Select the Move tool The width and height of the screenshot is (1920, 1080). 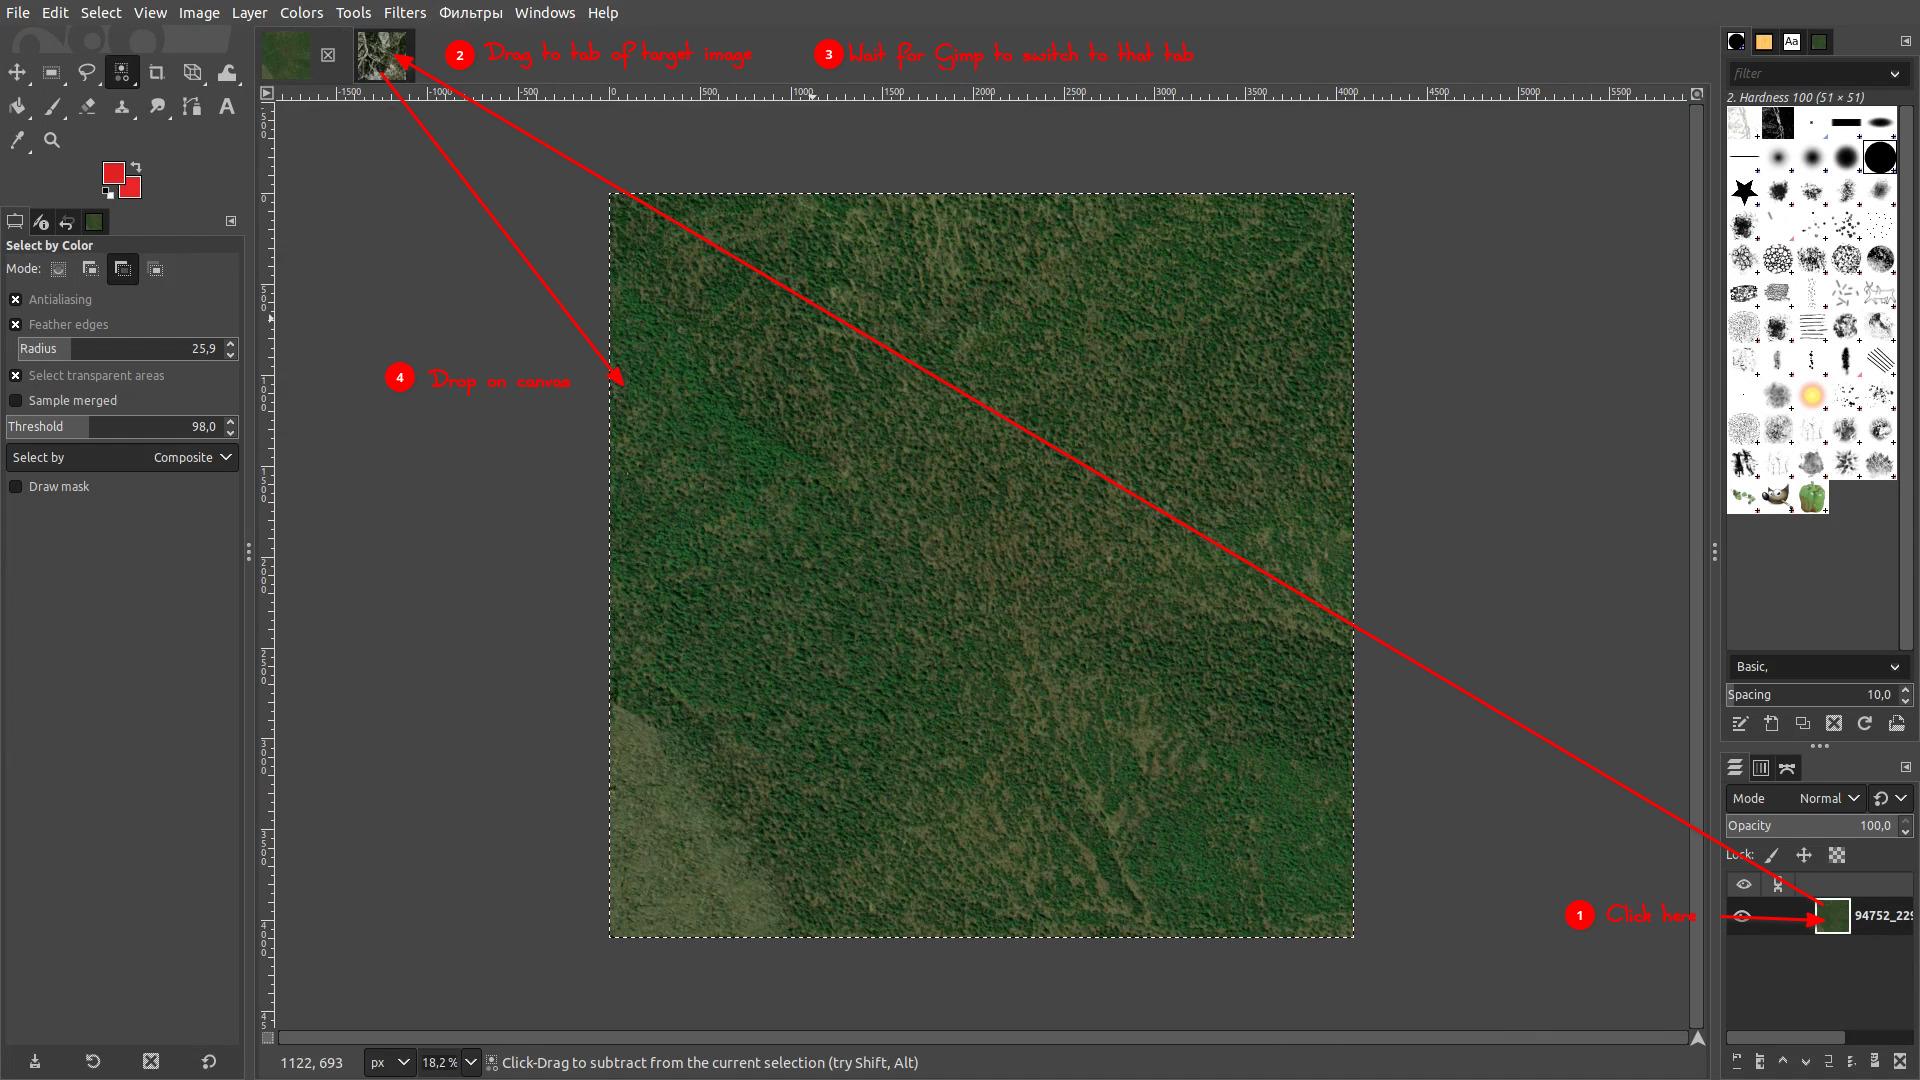pos(17,73)
